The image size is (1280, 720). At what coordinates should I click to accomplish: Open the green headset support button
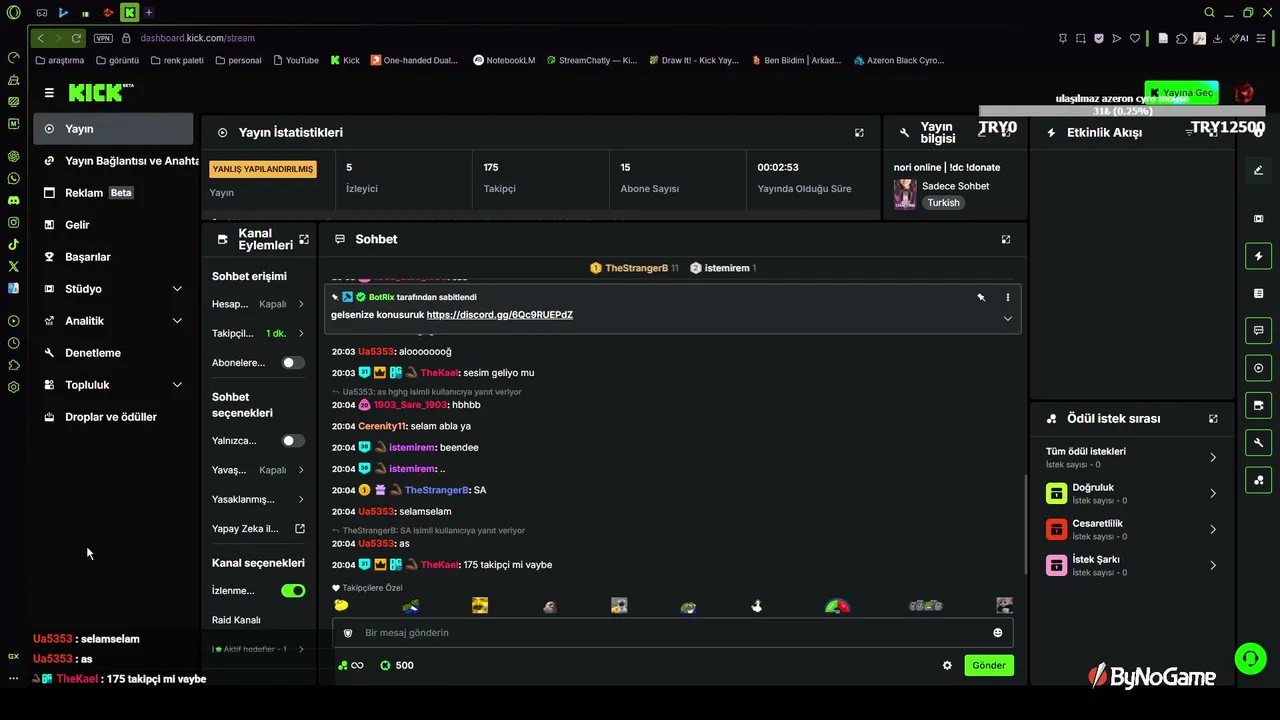1250,658
